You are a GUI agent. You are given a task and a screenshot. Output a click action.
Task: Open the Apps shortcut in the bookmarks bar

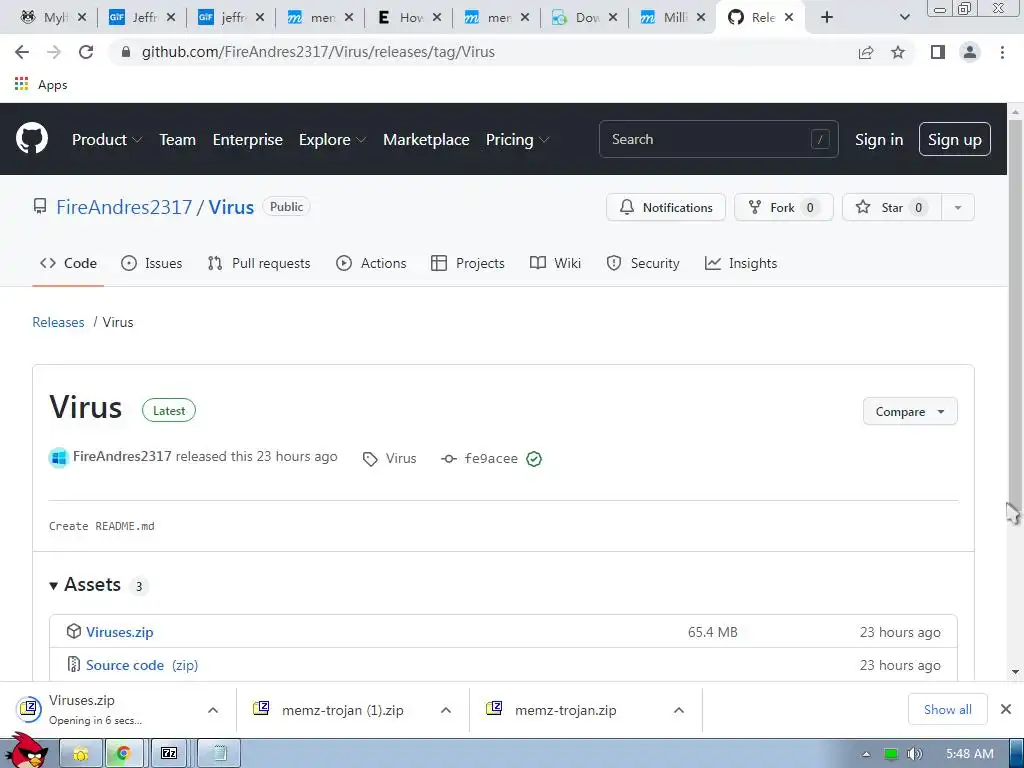41,84
